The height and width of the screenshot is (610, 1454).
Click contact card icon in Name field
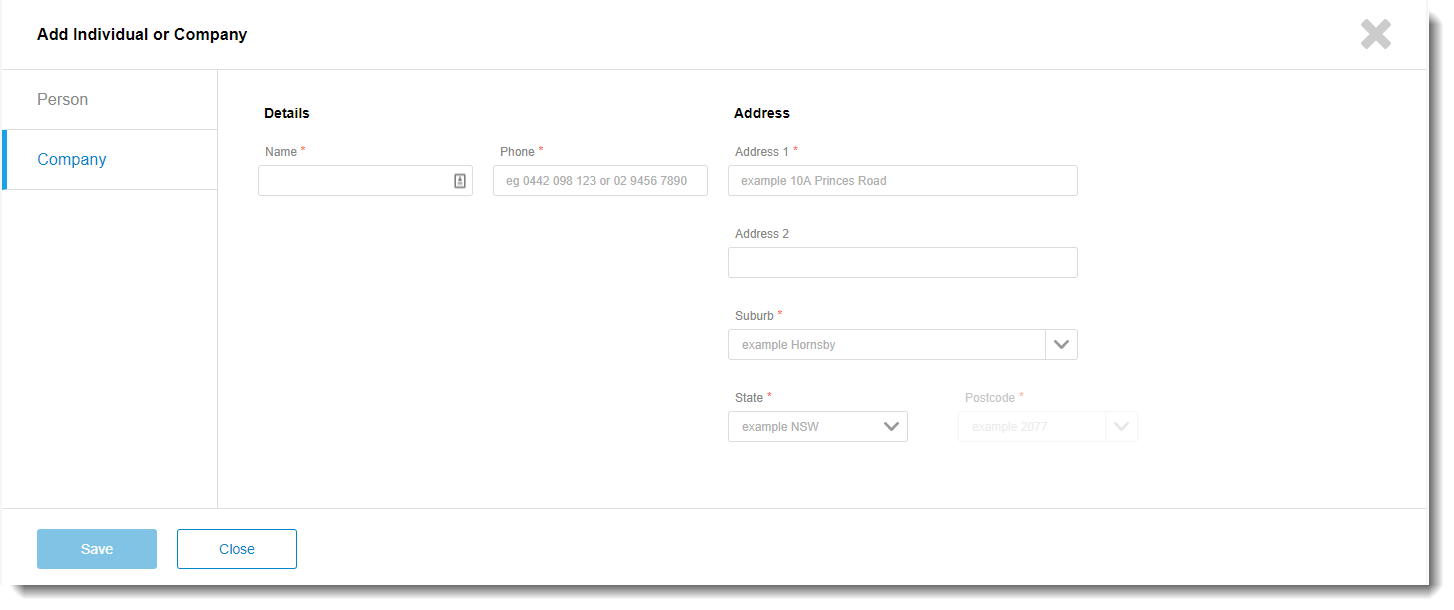coord(460,181)
